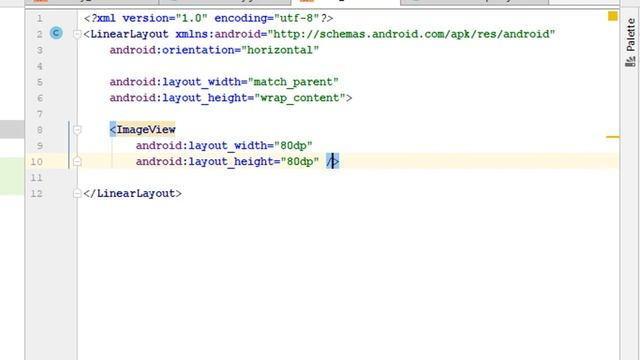
Task: Select line number 5 in gutter
Action: (x=40, y=82)
